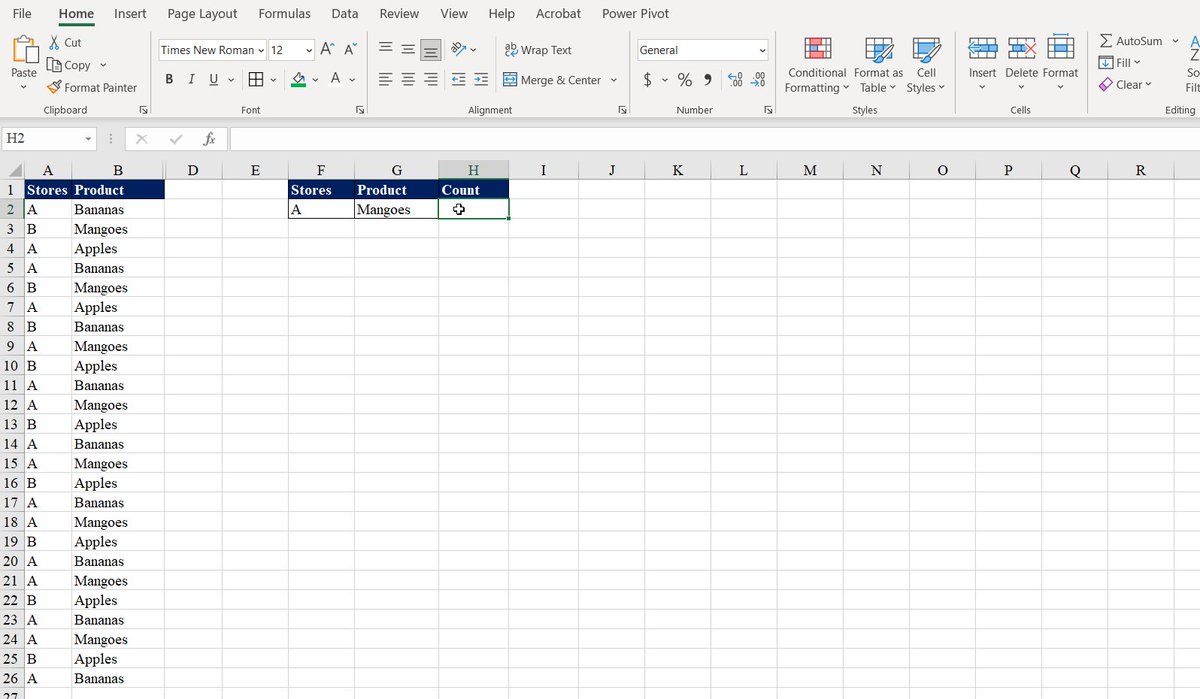Switch to the Power Pivot tab

point(636,14)
